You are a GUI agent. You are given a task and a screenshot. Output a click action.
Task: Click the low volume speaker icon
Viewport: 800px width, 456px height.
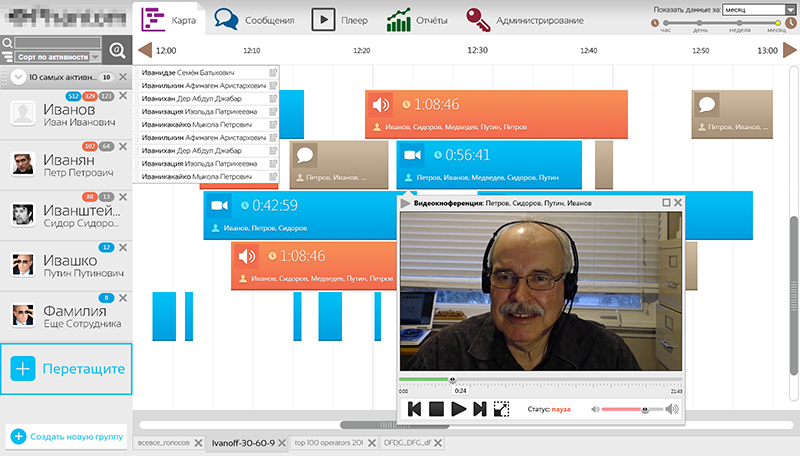click(595, 409)
